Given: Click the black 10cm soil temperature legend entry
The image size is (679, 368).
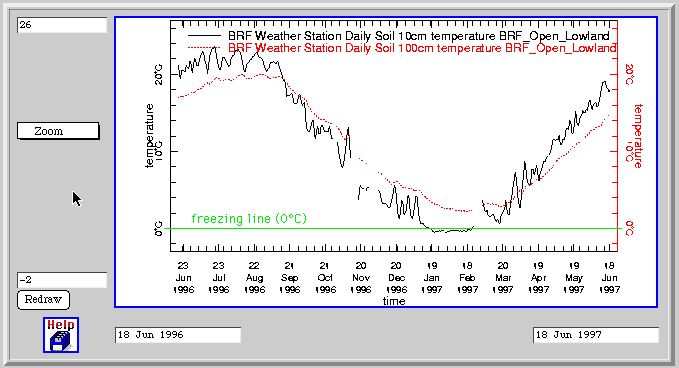Looking at the screenshot, I should (x=399, y=36).
